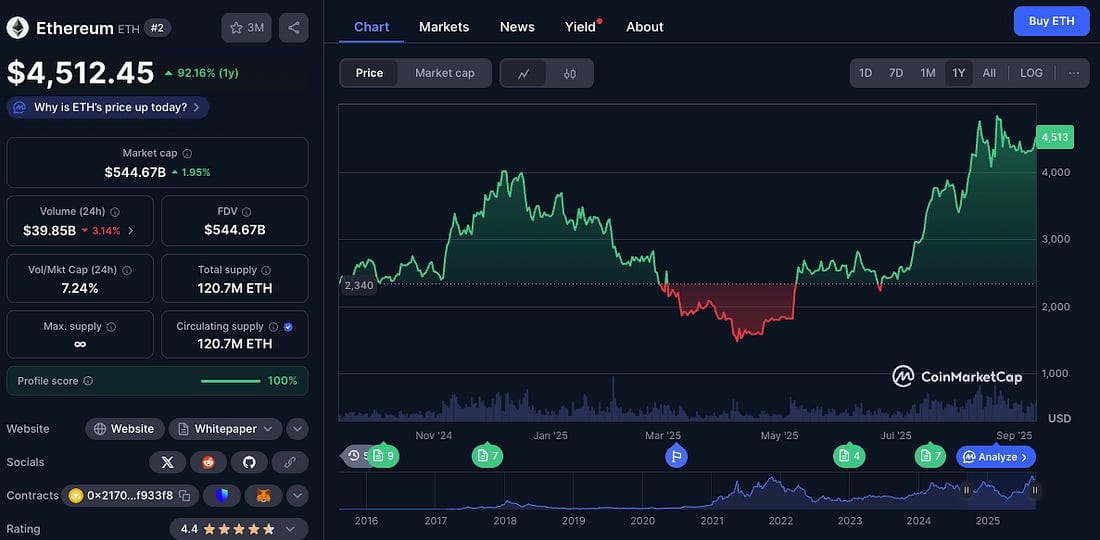Open the Chart tab
The height and width of the screenshot is (540, 1100).
pos(372,27)
